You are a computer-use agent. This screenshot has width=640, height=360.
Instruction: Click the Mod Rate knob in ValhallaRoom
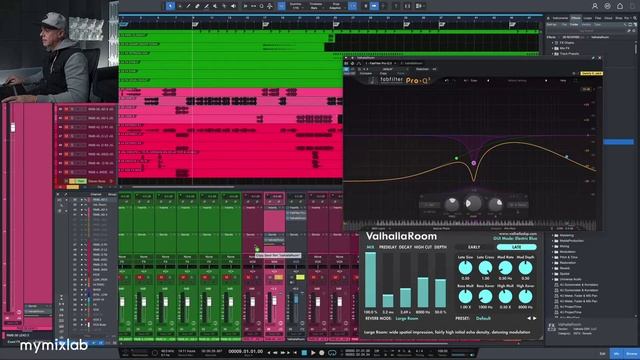(505, 268)
